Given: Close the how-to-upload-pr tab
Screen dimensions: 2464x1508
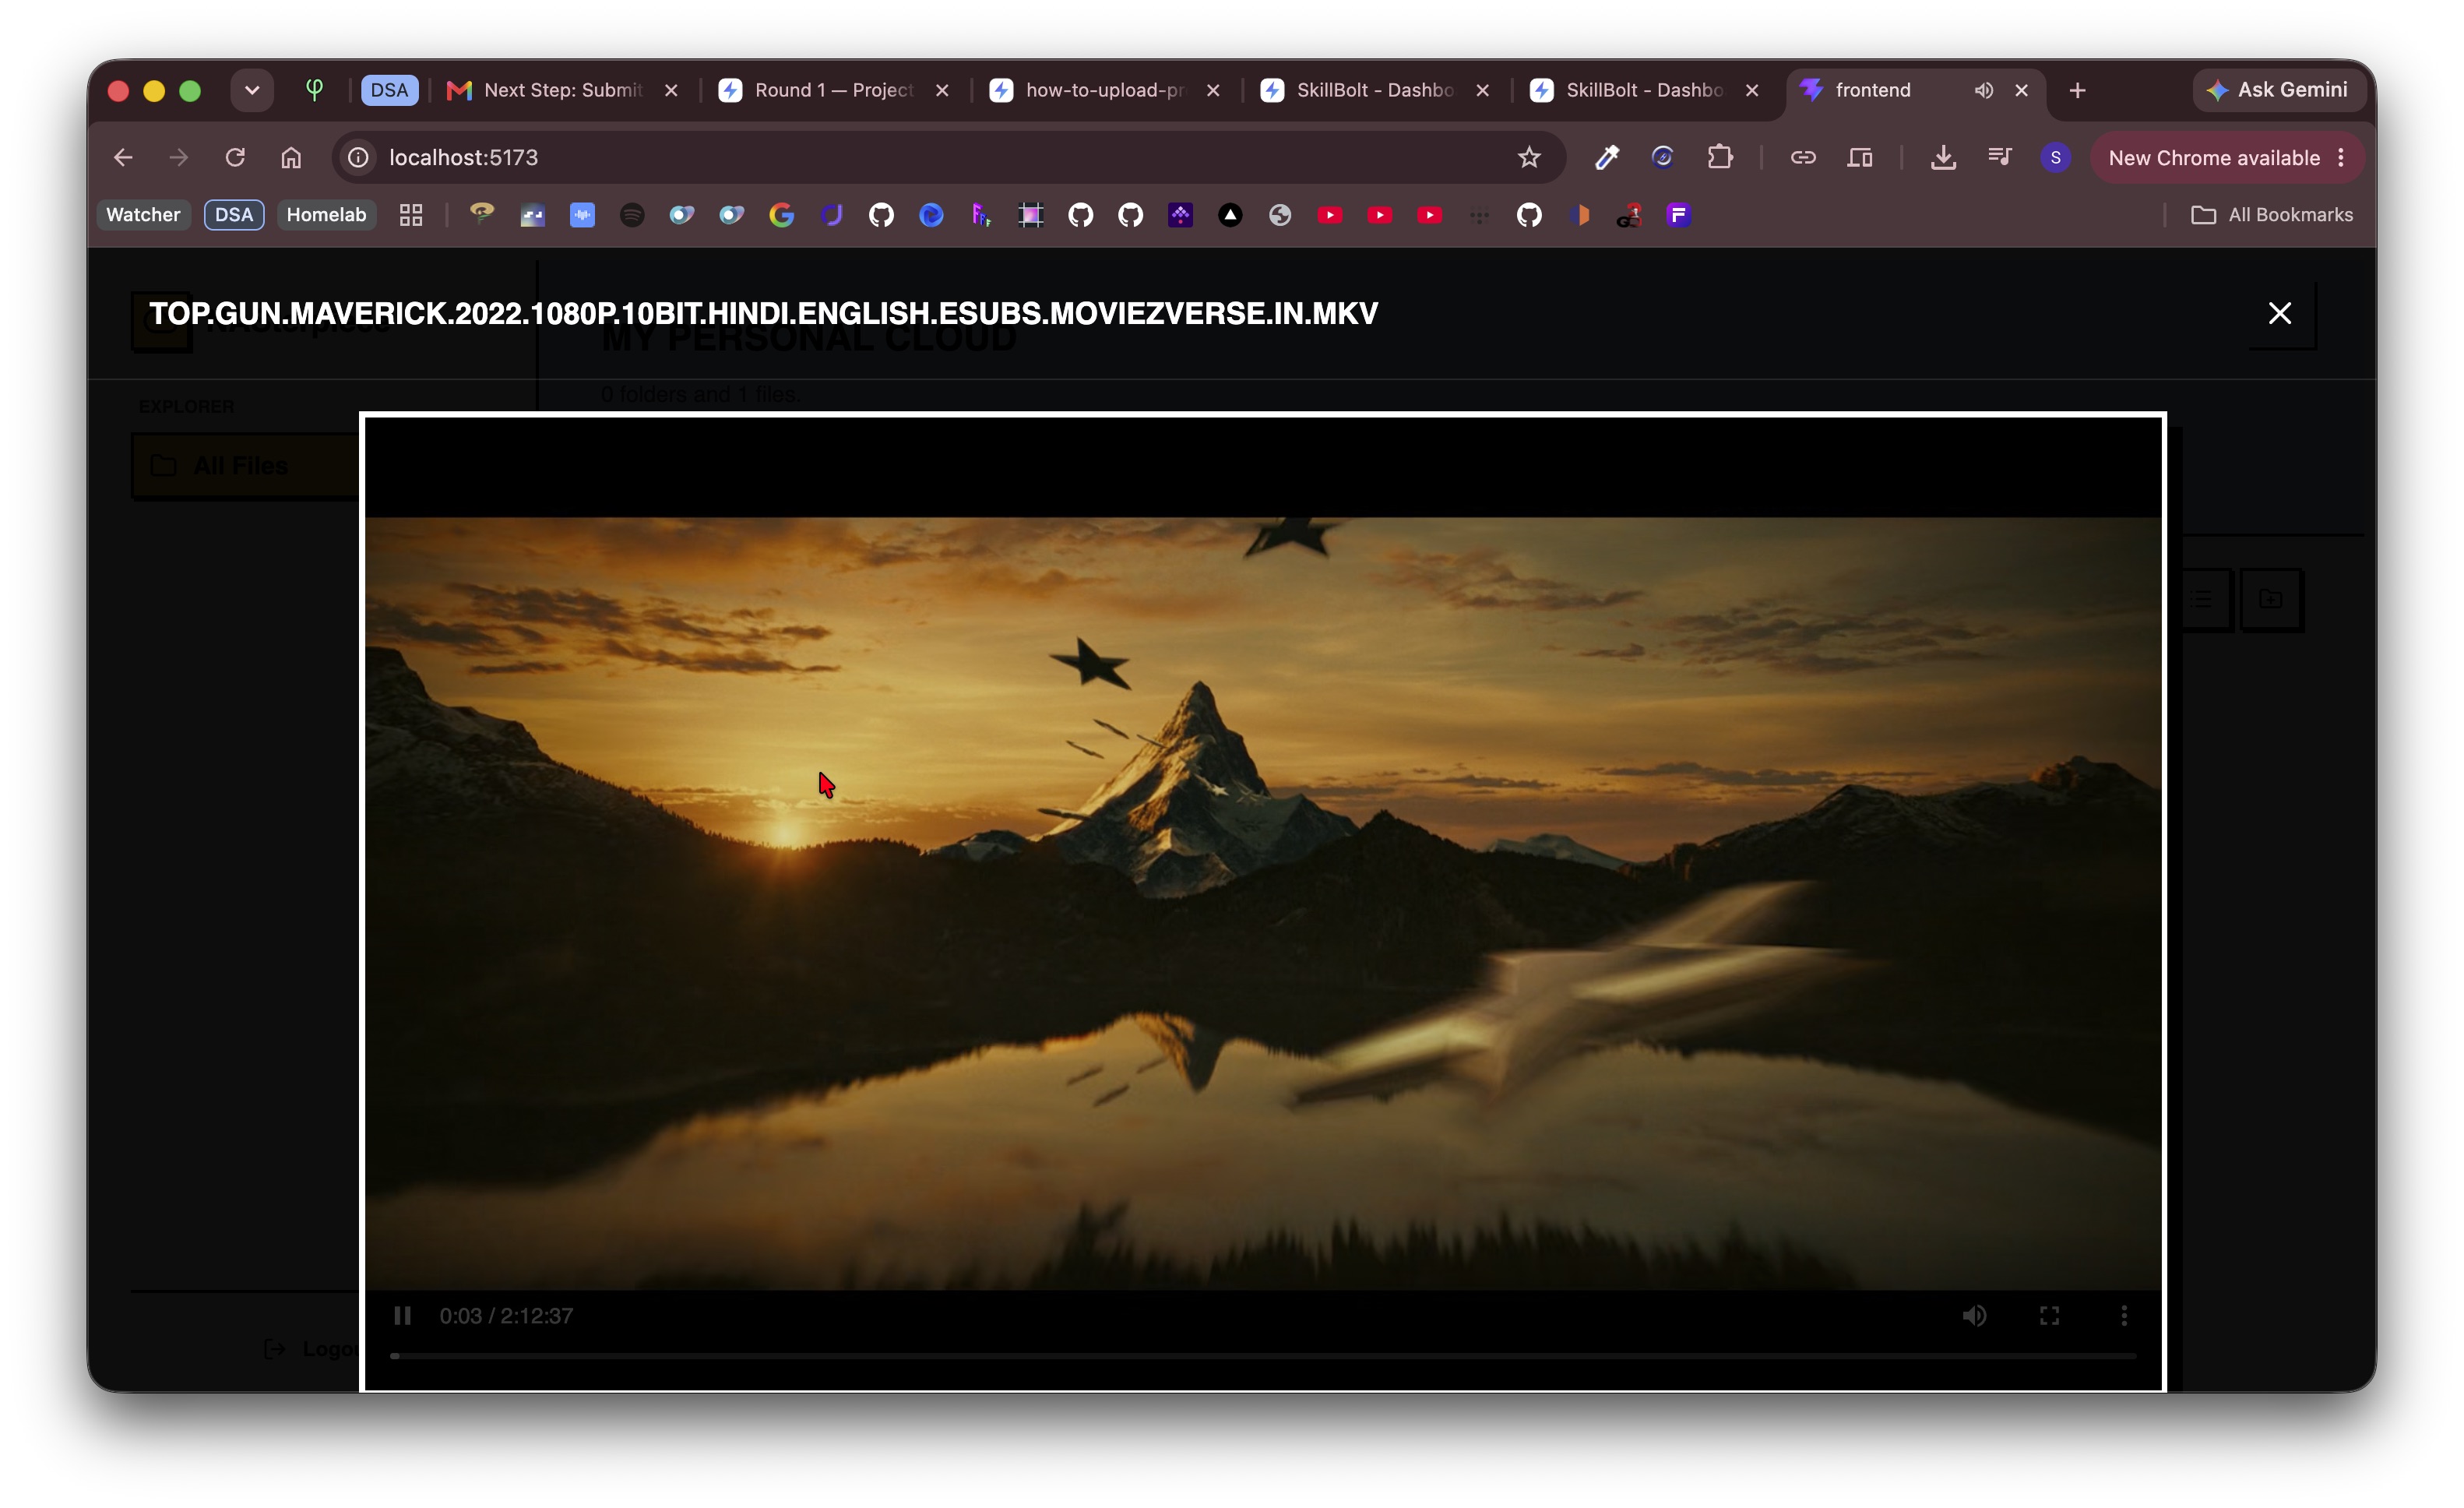Looking at the screenshot, I should click(1213, 90).
